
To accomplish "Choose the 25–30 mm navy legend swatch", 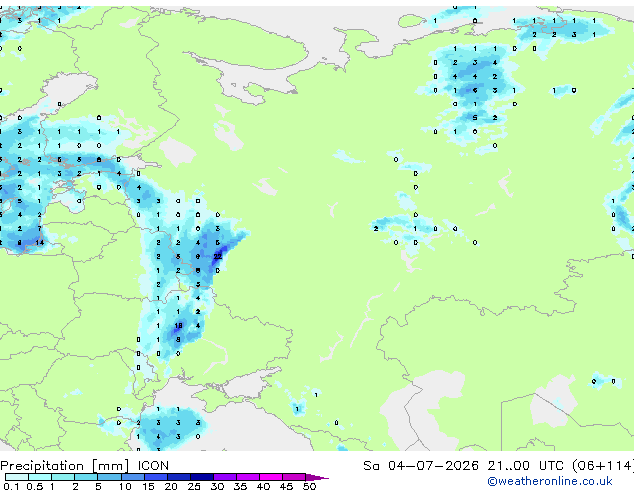I will point(201,477).
